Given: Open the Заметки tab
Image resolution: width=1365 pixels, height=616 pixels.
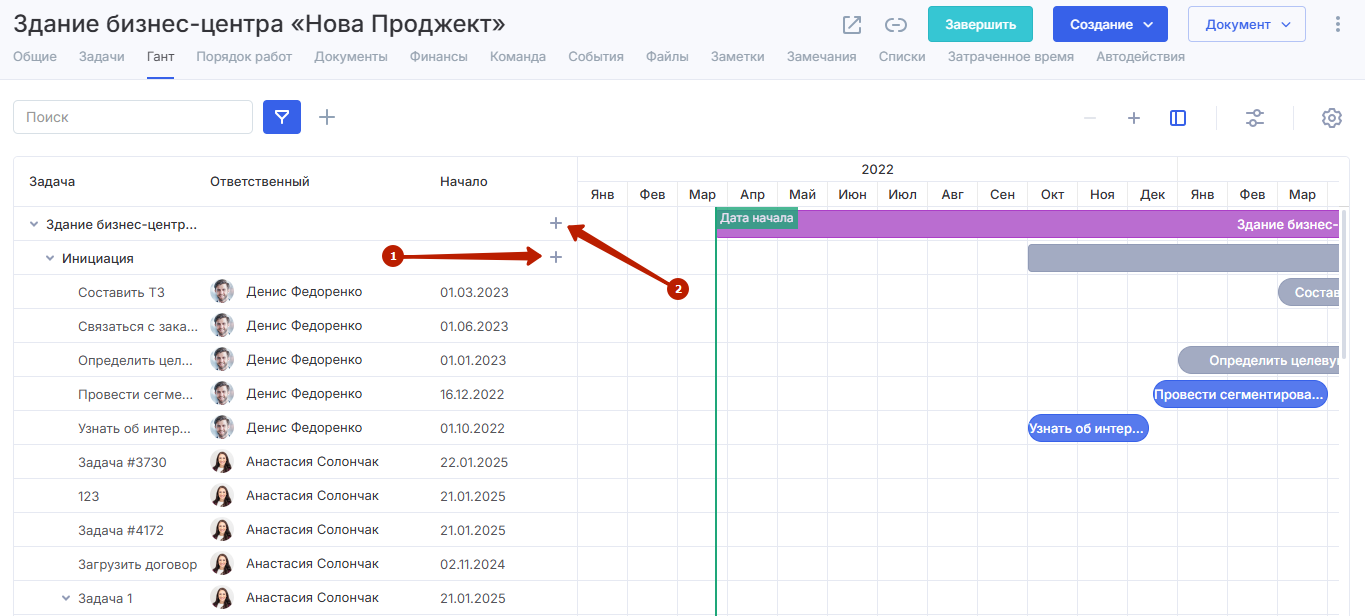Looking at the screenshot, I should [x=738, y=57].
